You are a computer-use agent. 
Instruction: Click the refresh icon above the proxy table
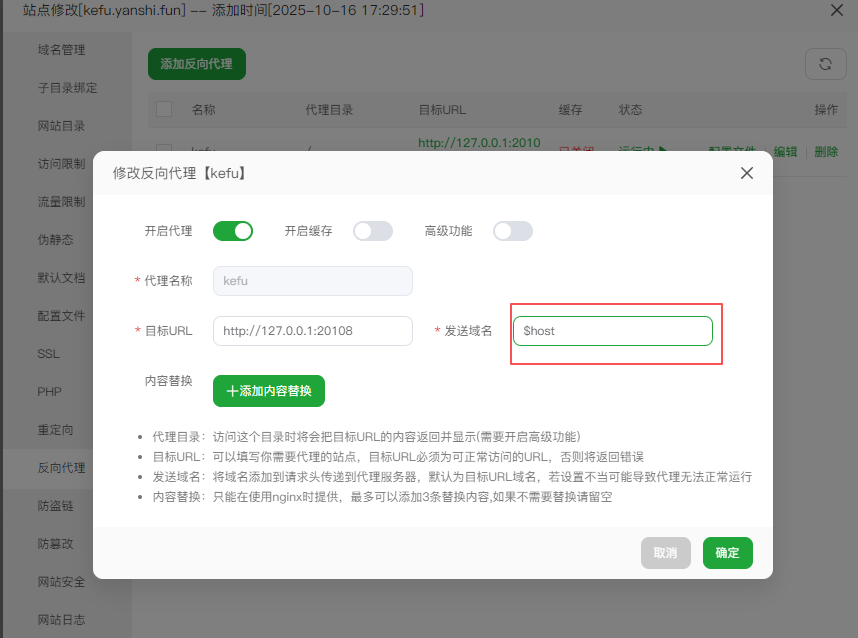(826, 63)
